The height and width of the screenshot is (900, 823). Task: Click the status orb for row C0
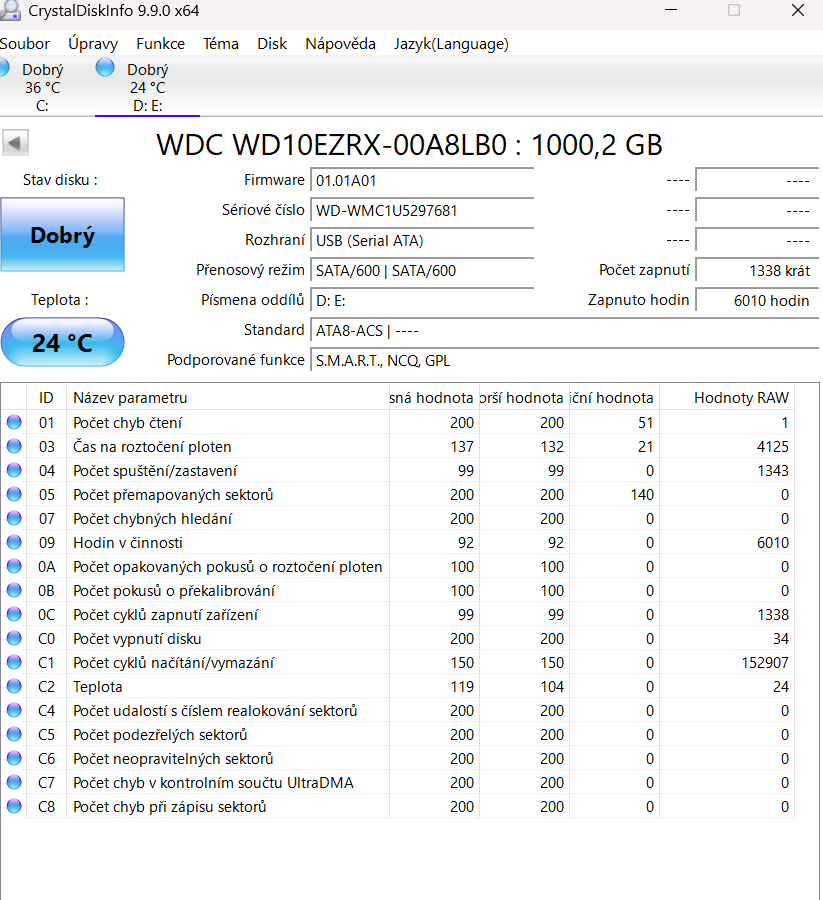14,638
